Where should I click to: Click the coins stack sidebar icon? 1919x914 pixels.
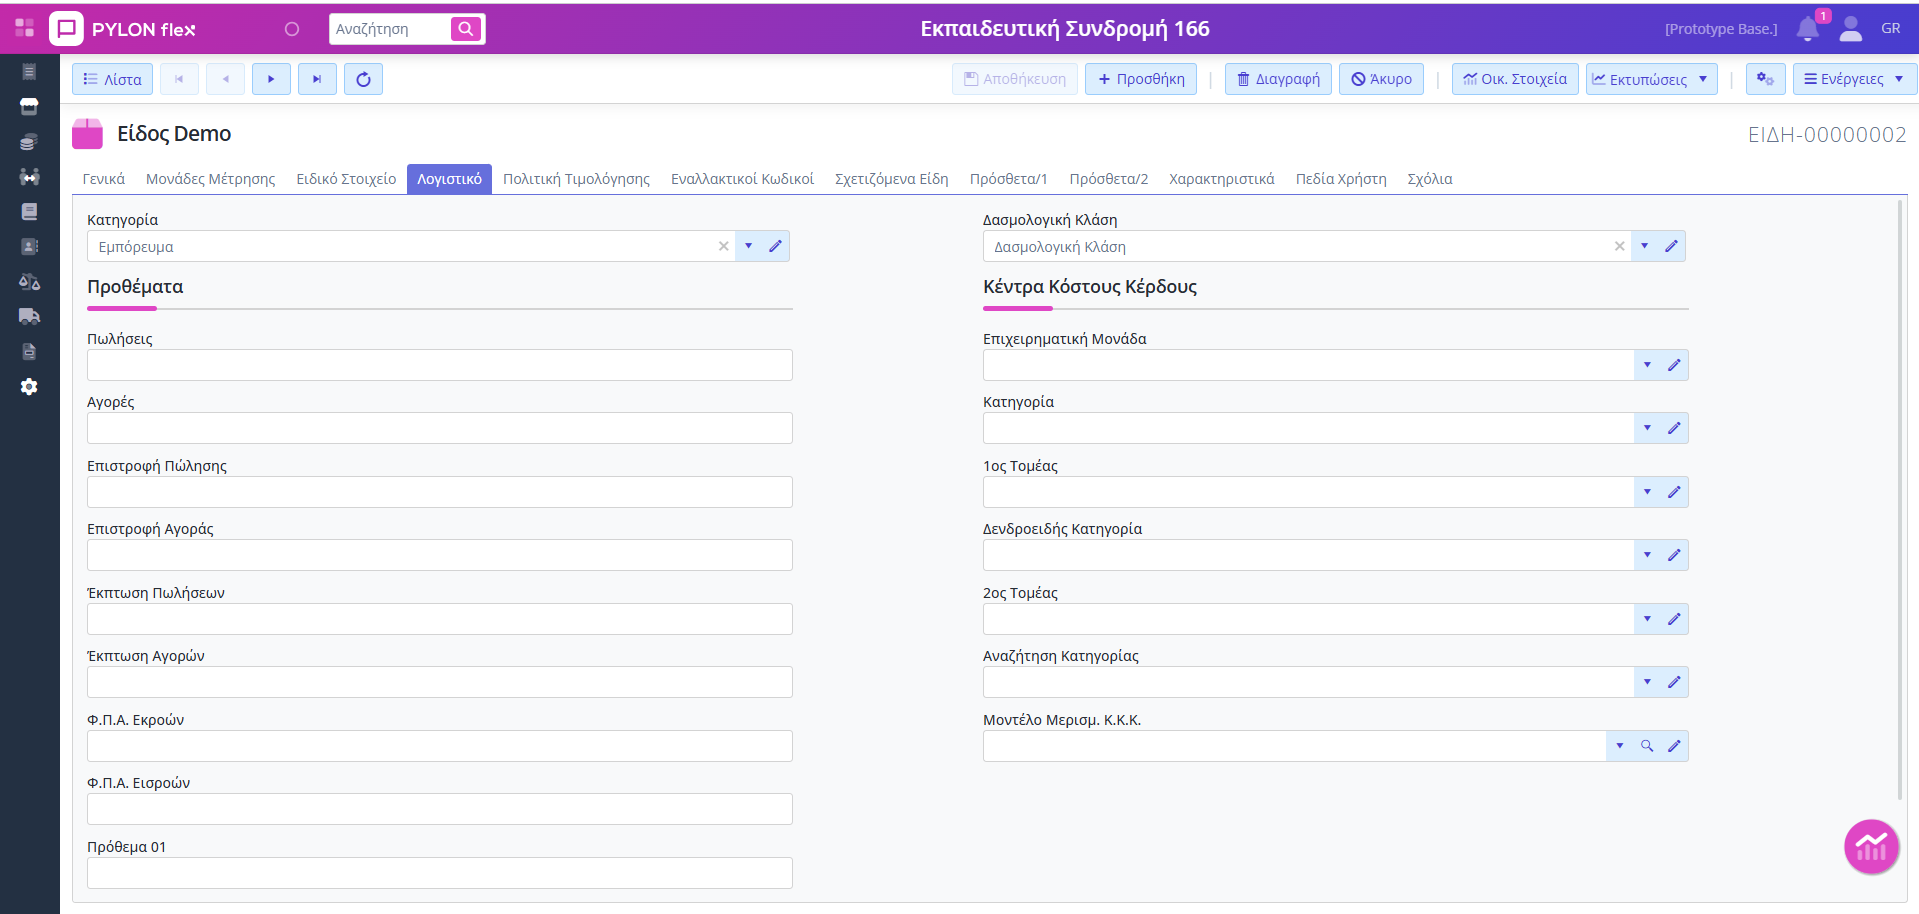tap(29, 142)
